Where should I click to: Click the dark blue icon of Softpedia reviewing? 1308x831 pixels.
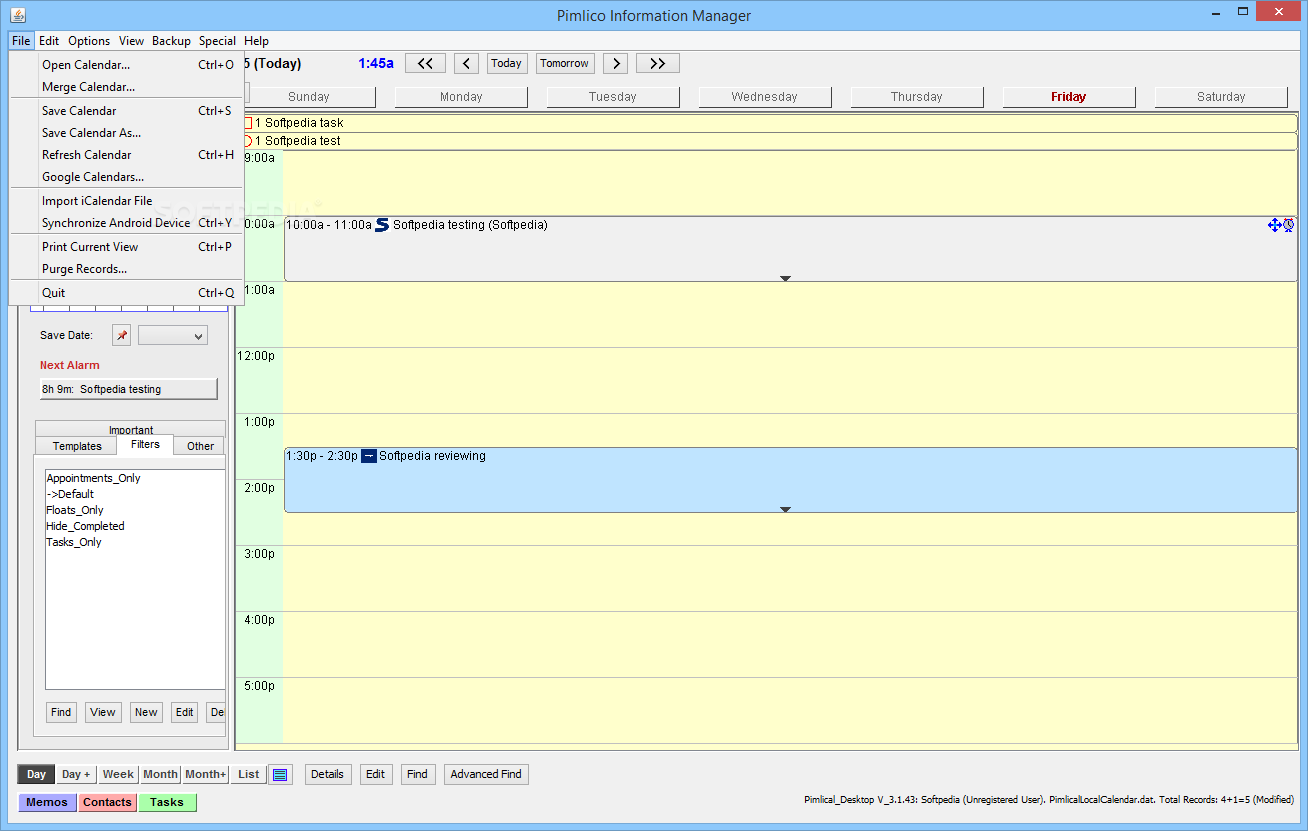coord(369,456)
